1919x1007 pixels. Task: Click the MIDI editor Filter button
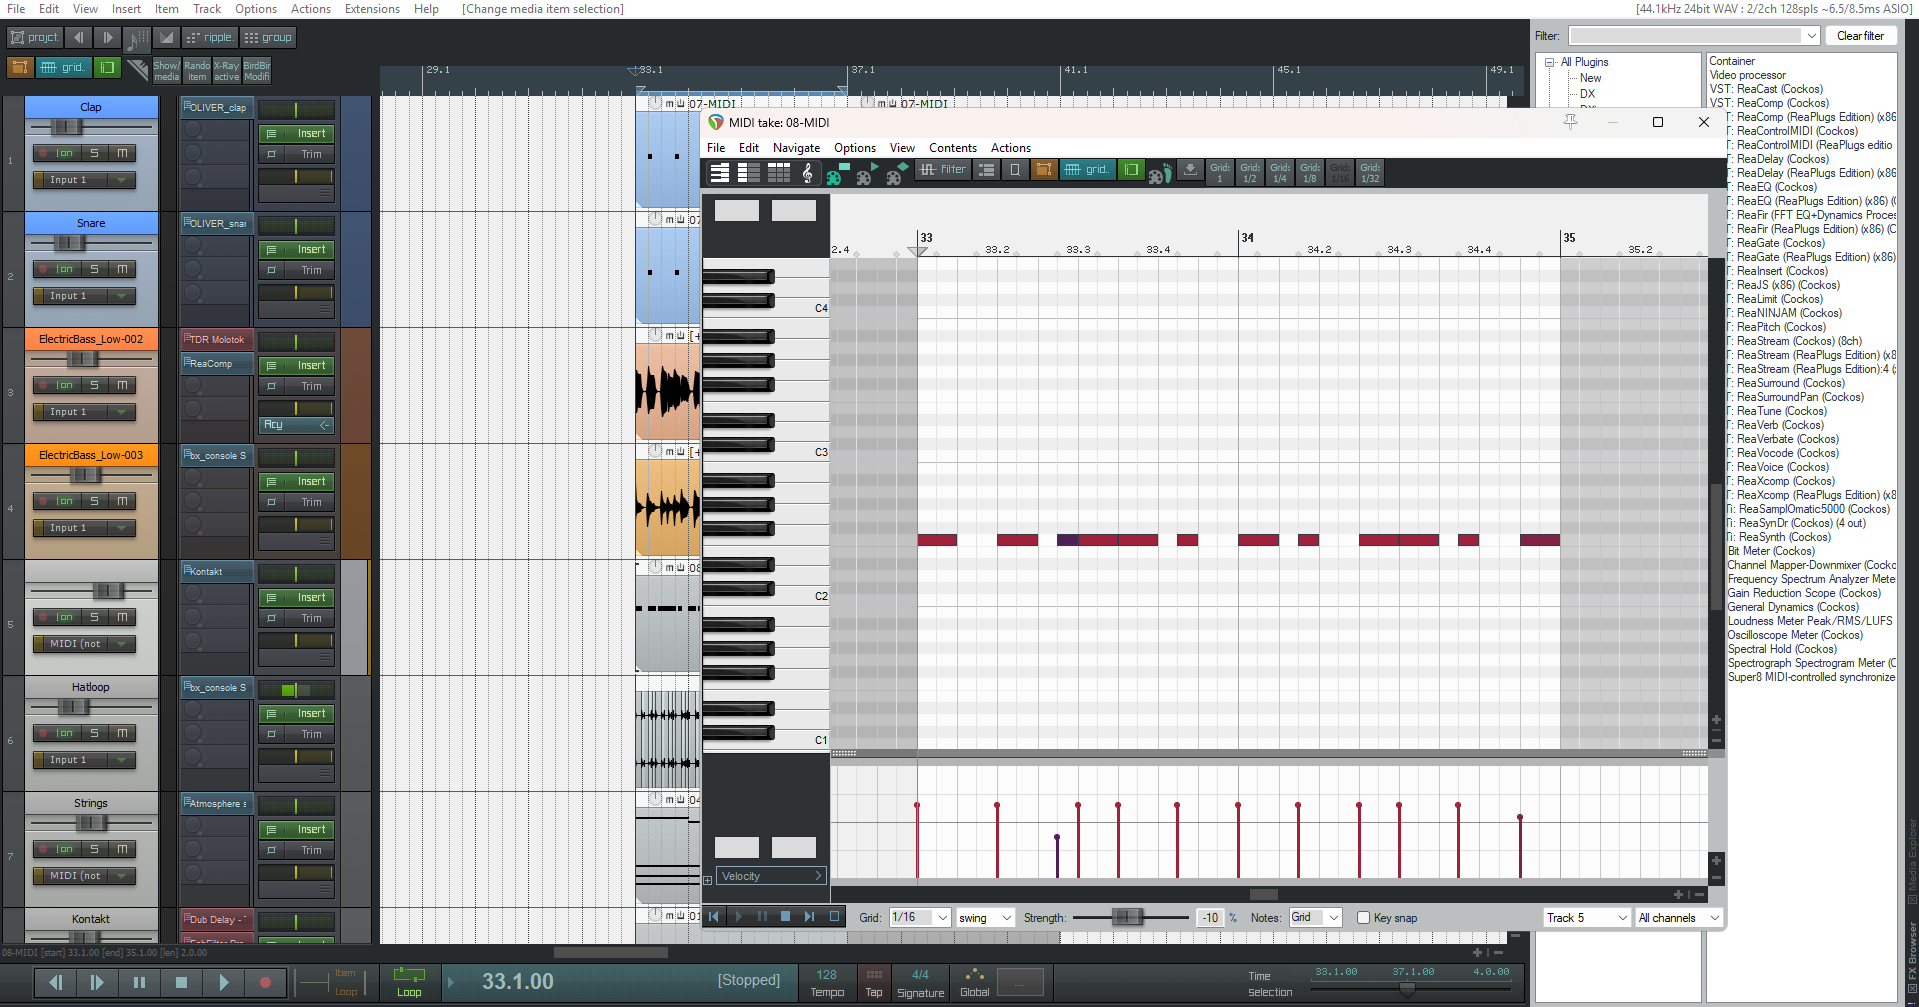[942, 170]
